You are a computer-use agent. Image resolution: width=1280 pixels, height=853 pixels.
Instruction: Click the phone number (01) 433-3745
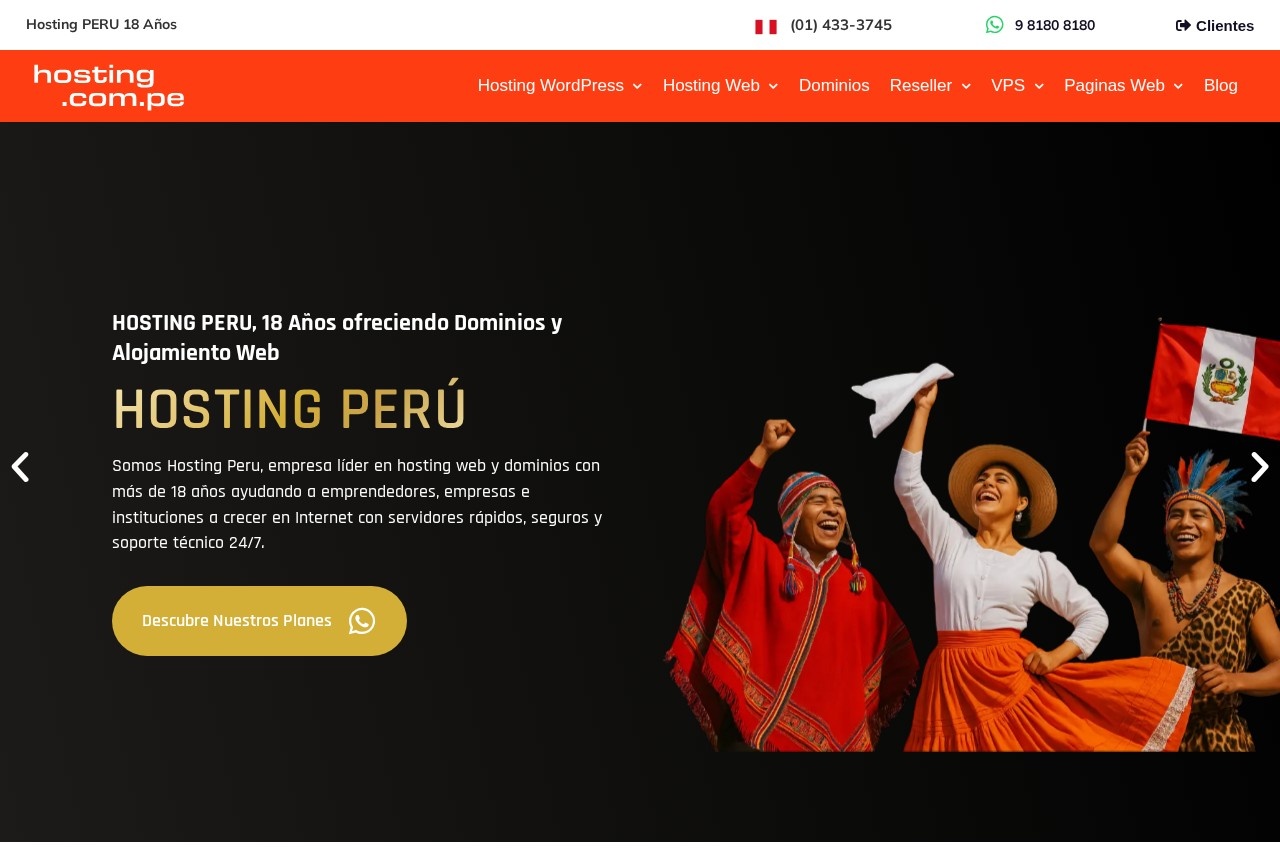pyautogui.click(x=841, y=25)
